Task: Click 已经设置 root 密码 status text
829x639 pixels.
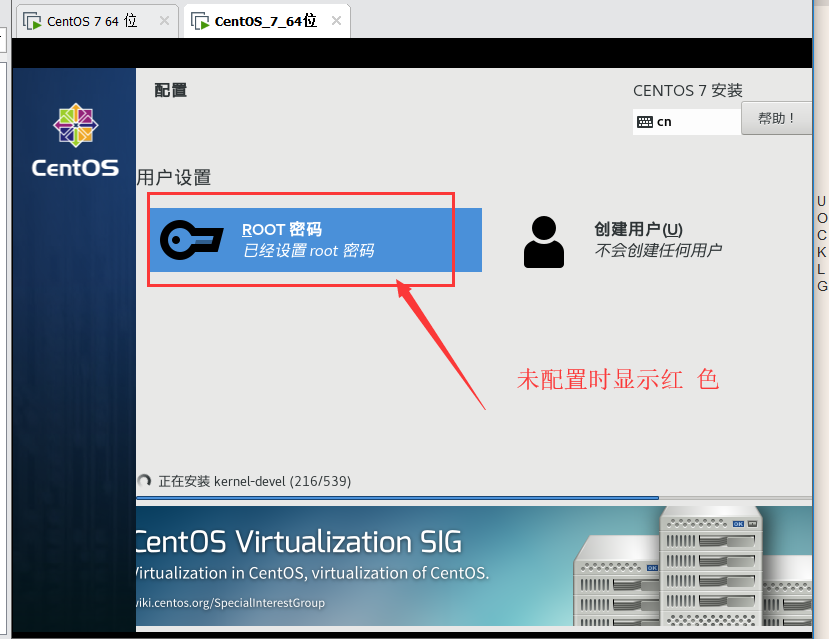Action: (x=308, y=250)
